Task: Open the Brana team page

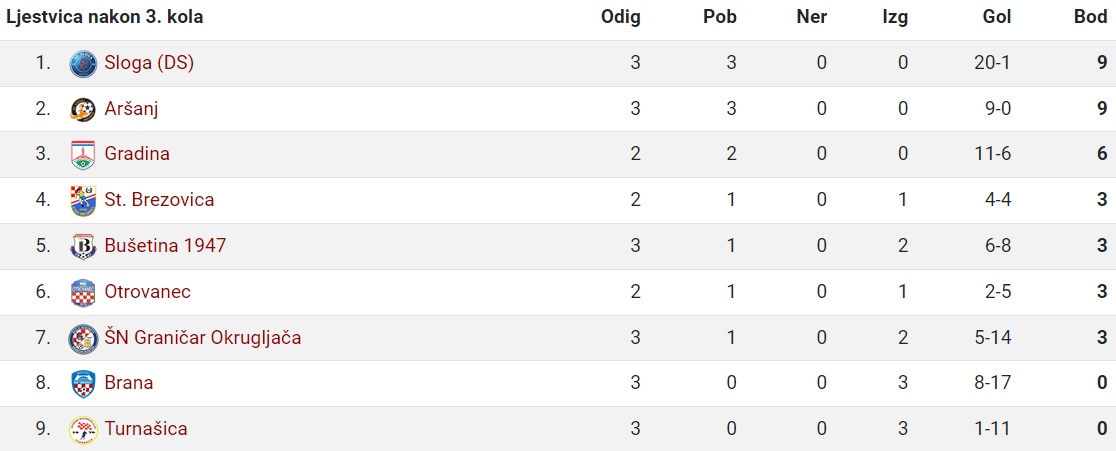Action: [129, 383]
